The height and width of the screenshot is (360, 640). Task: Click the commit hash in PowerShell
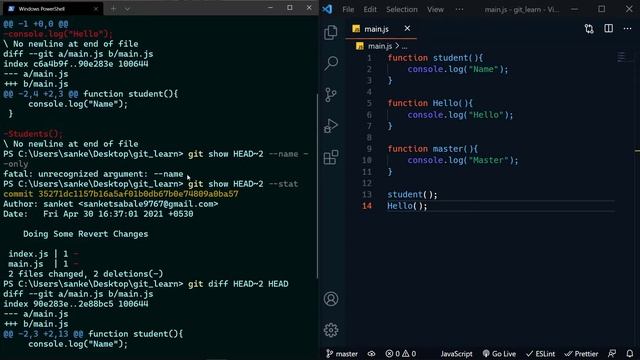pos(138,194)
